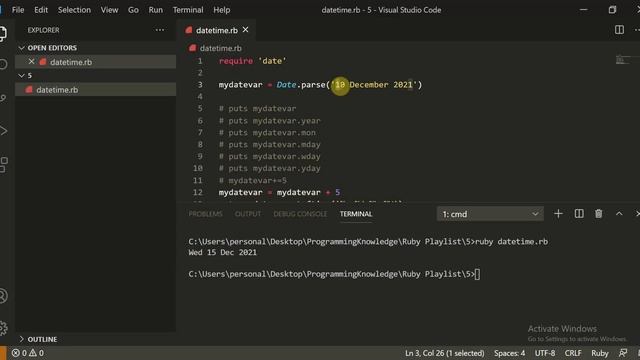Click the '# puts mydatevar.yday' comment
This screenshot has height=360, width=640.
[269, 168]
